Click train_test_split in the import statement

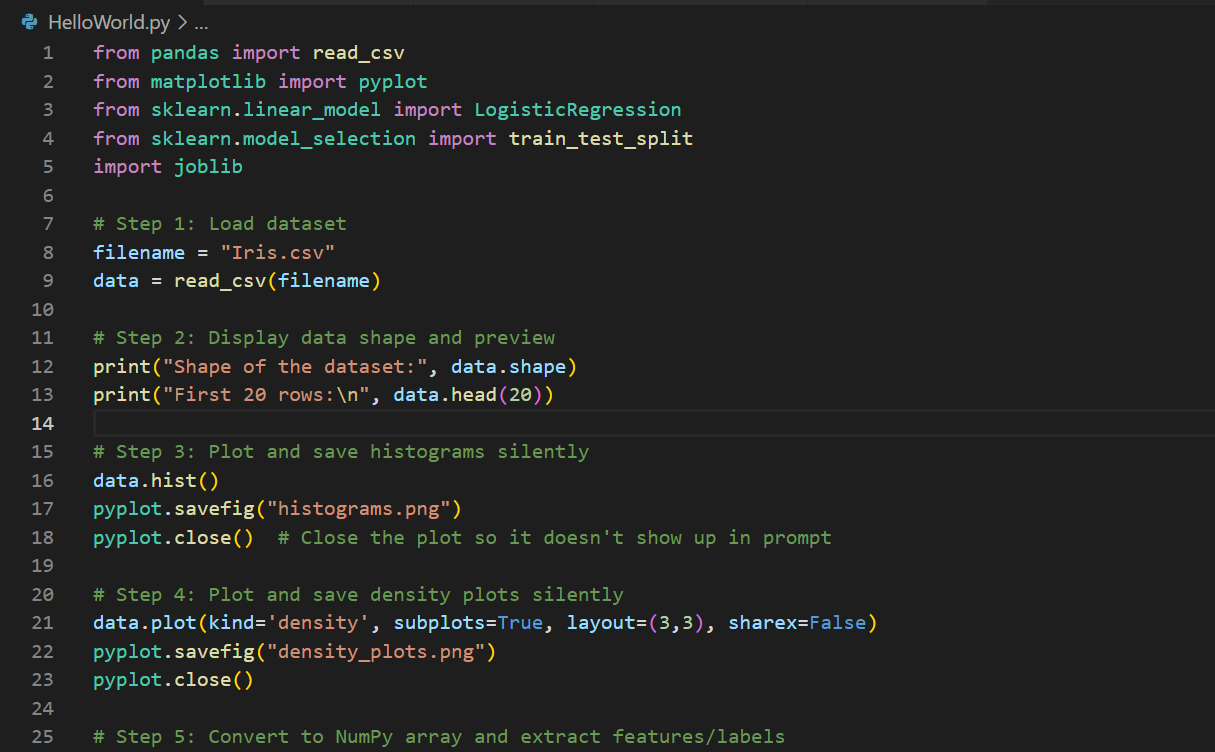point(601,138)
